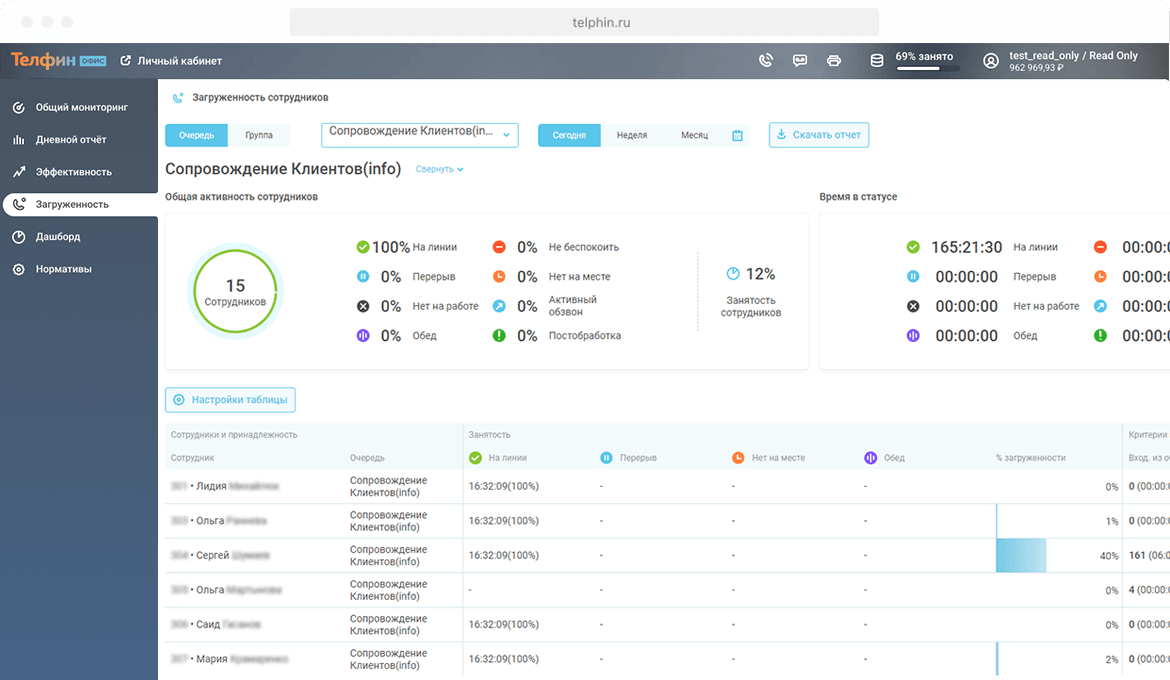Open the chat messages icon in header
Image resolution: width=1170 pixels, height=680 pixels.
click(x=800, y=60)
